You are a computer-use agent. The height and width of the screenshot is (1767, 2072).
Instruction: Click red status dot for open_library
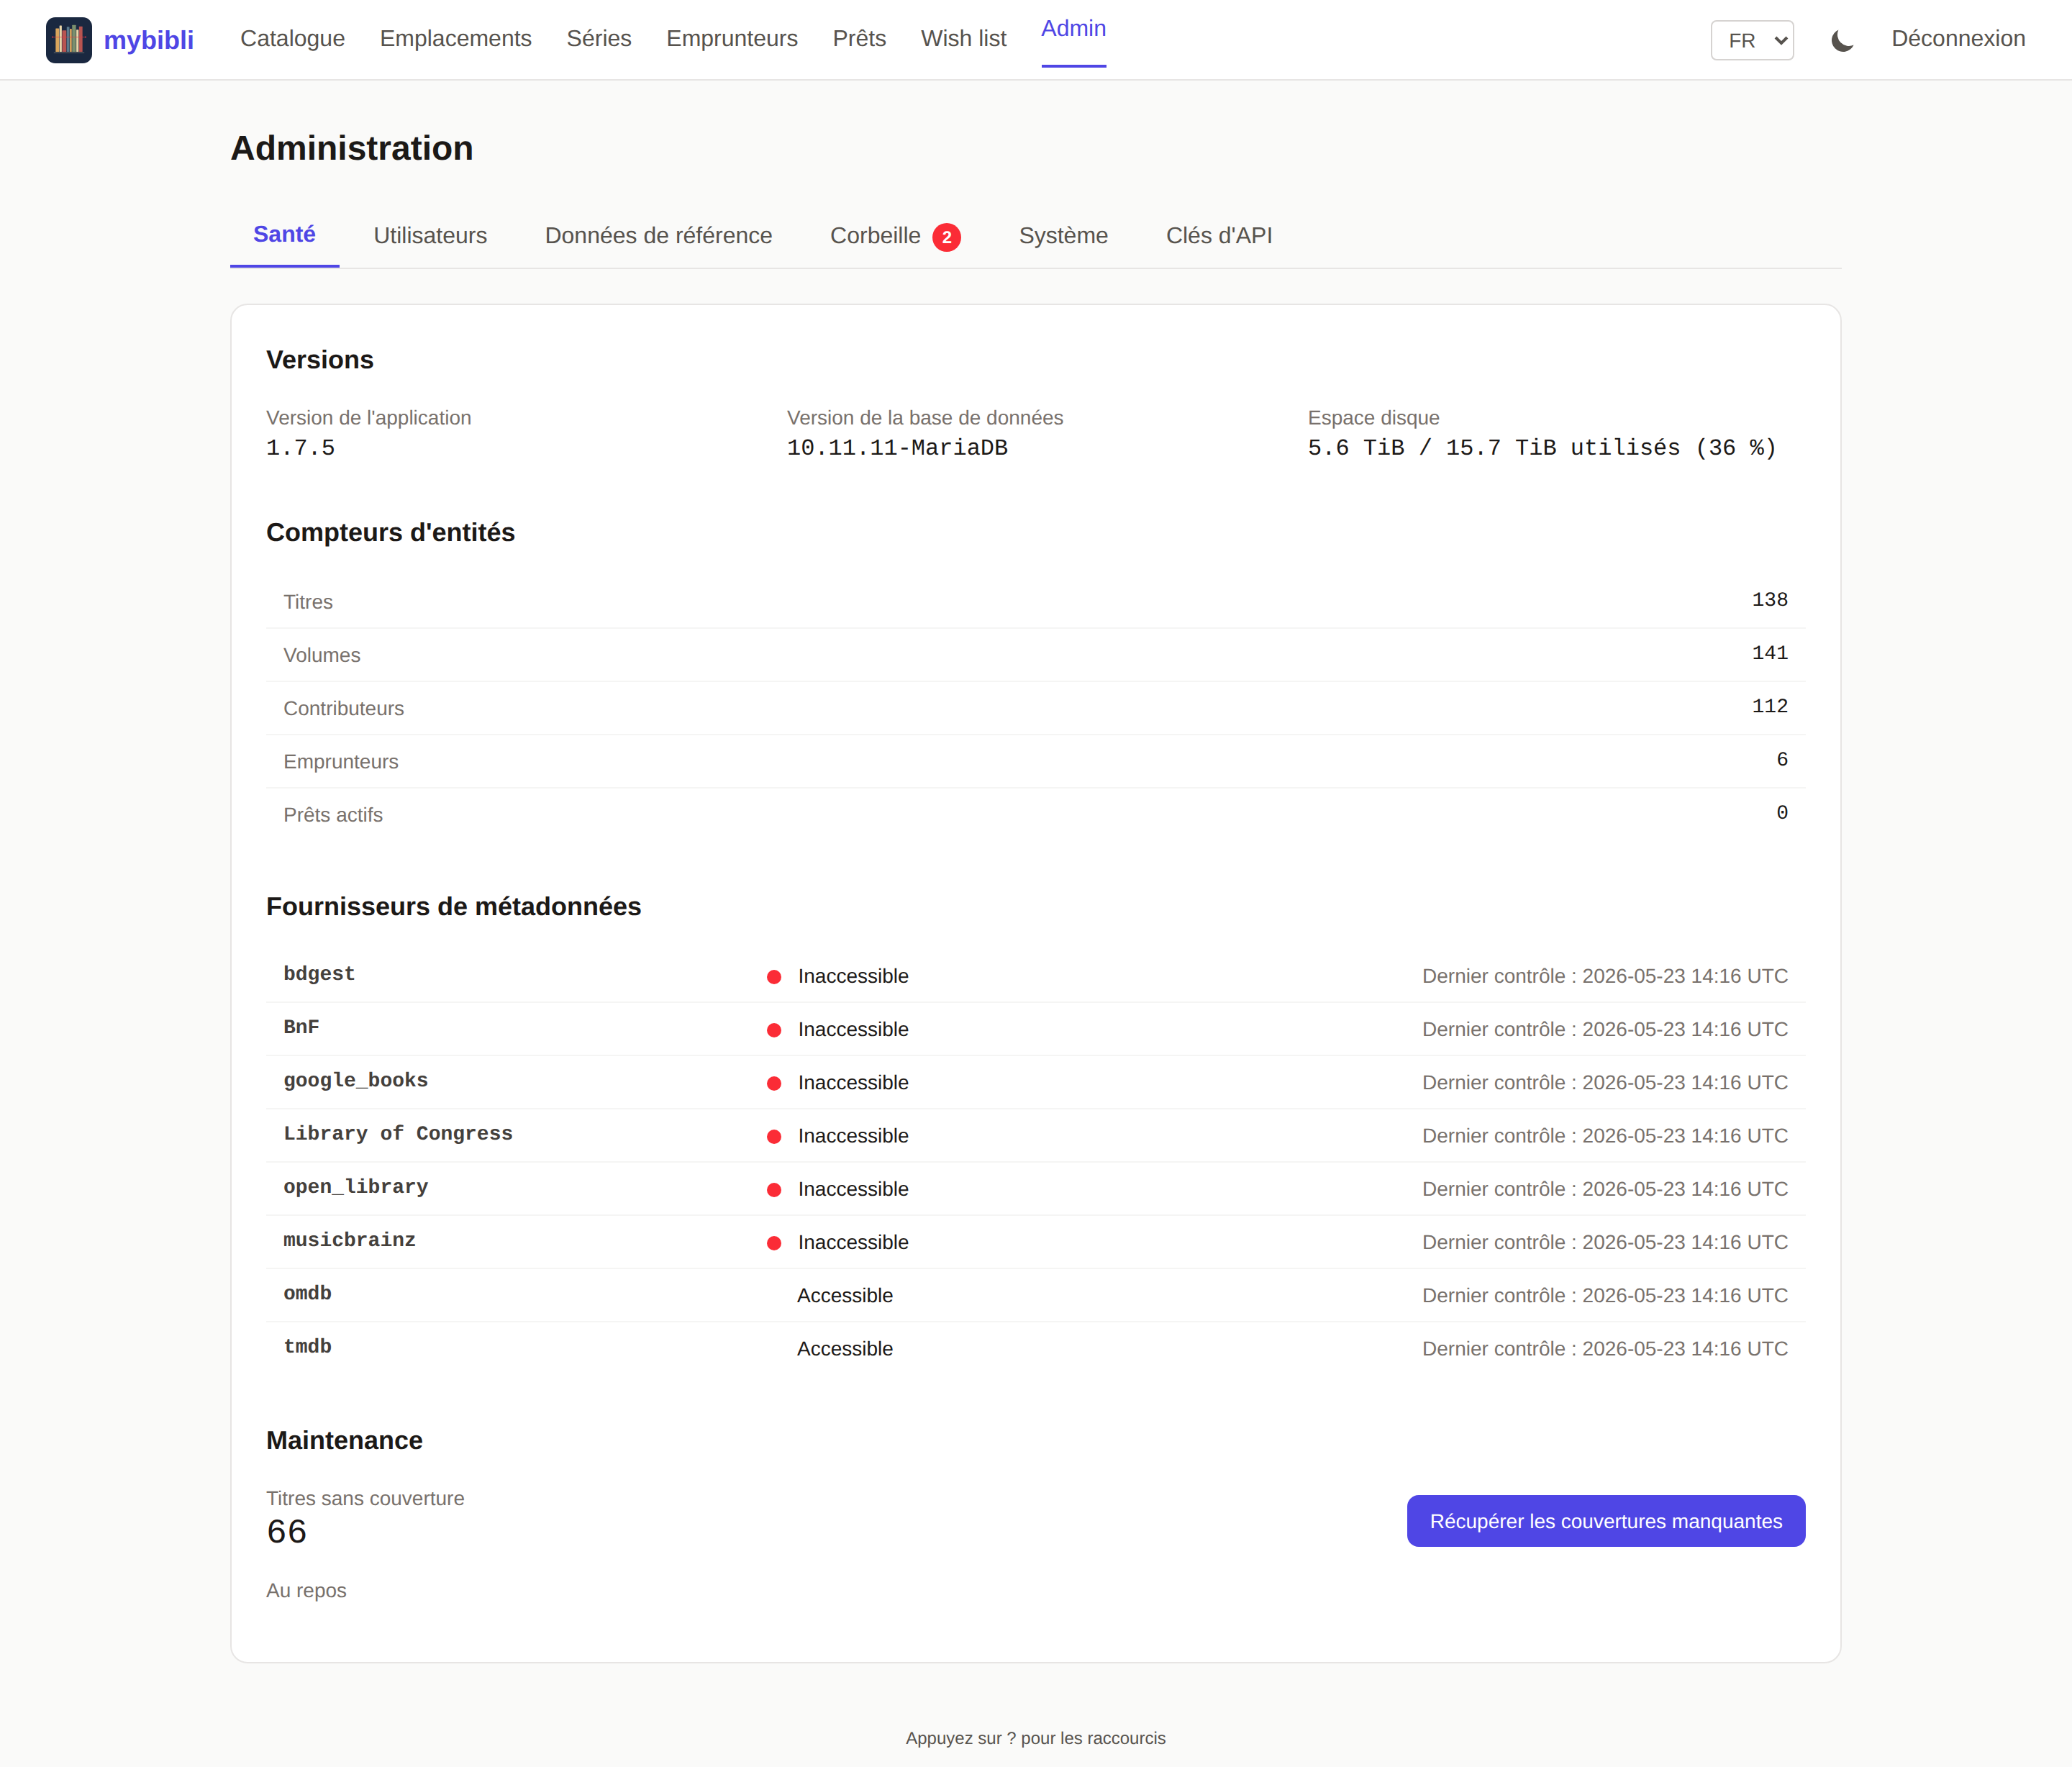774,1190
